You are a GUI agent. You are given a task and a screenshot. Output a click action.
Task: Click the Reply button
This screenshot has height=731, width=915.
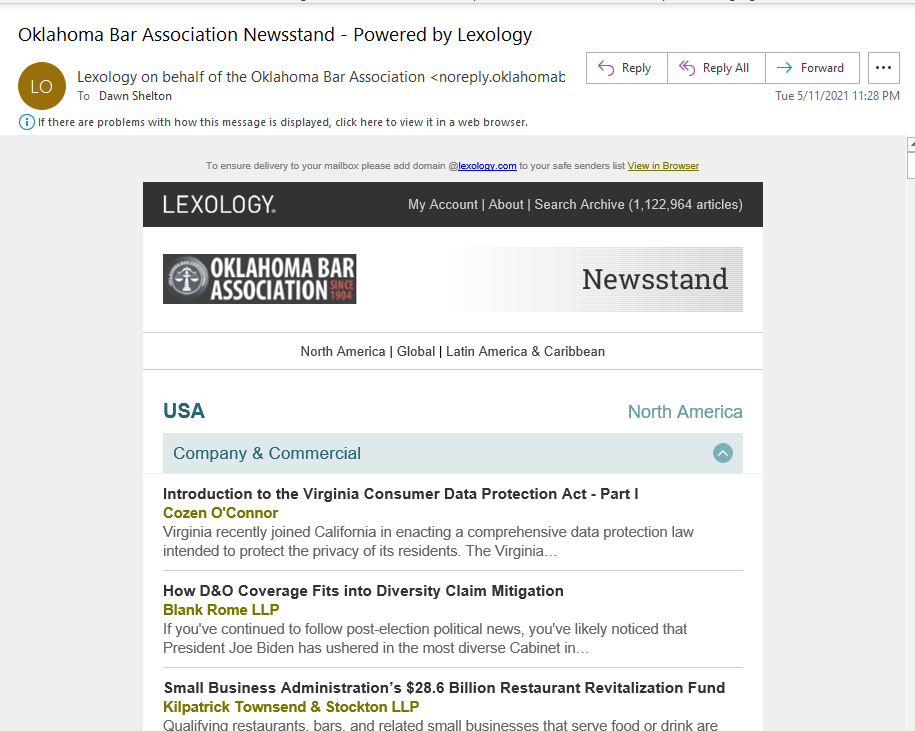pyautogui.click(x=626, y=68)
